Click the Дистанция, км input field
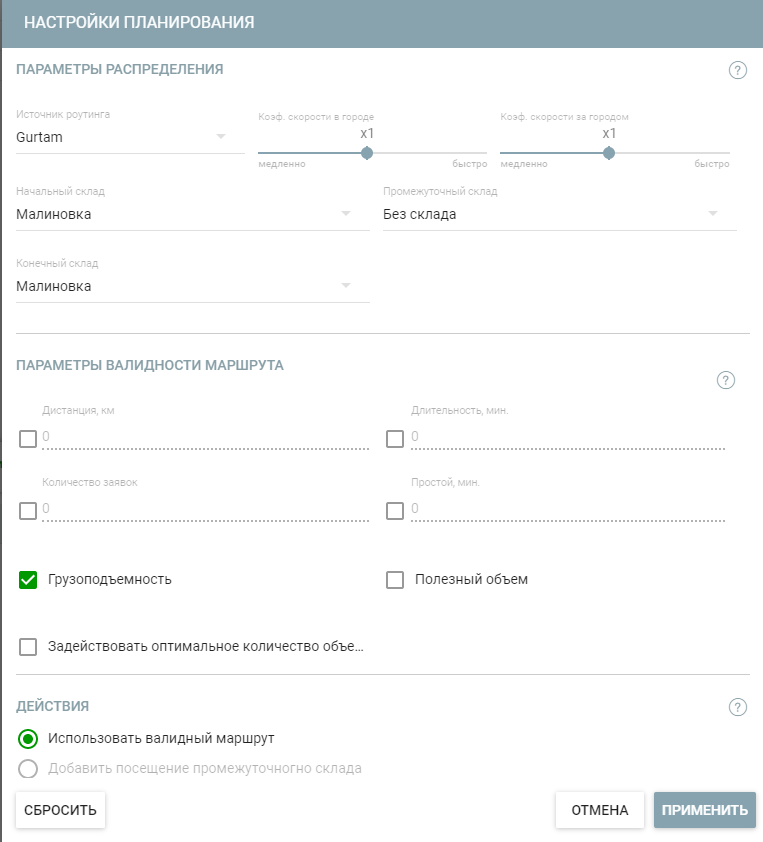This screenshot has width=763, height=842. [x=205, y=438]
